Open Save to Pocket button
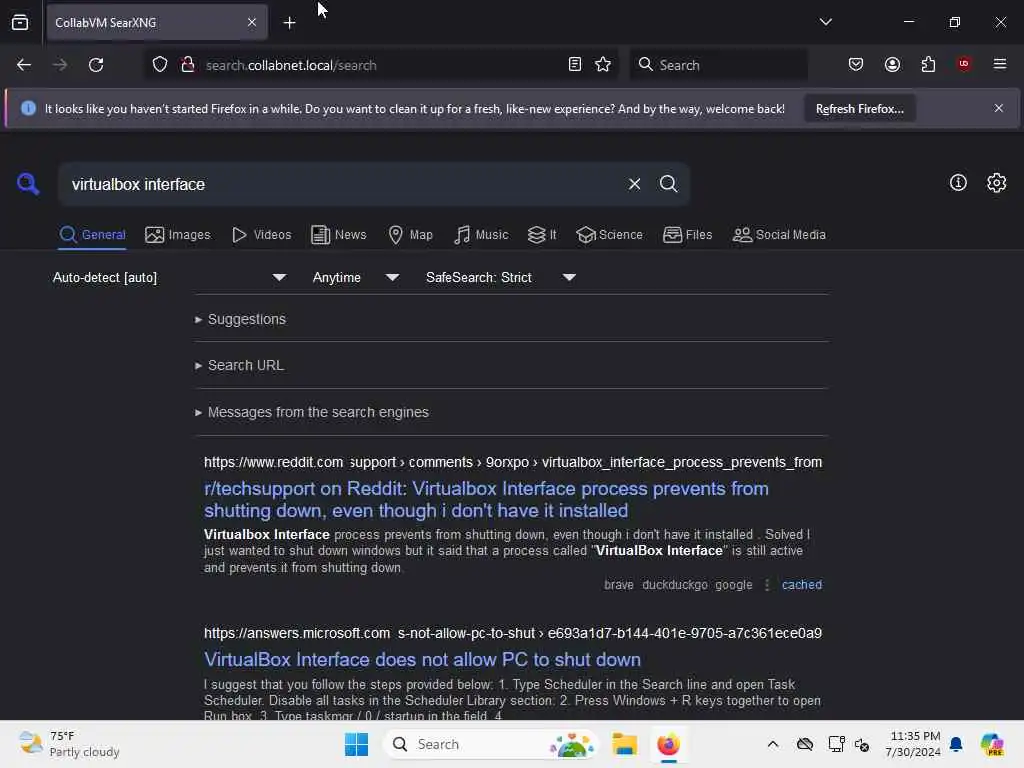 pos(856,64)
